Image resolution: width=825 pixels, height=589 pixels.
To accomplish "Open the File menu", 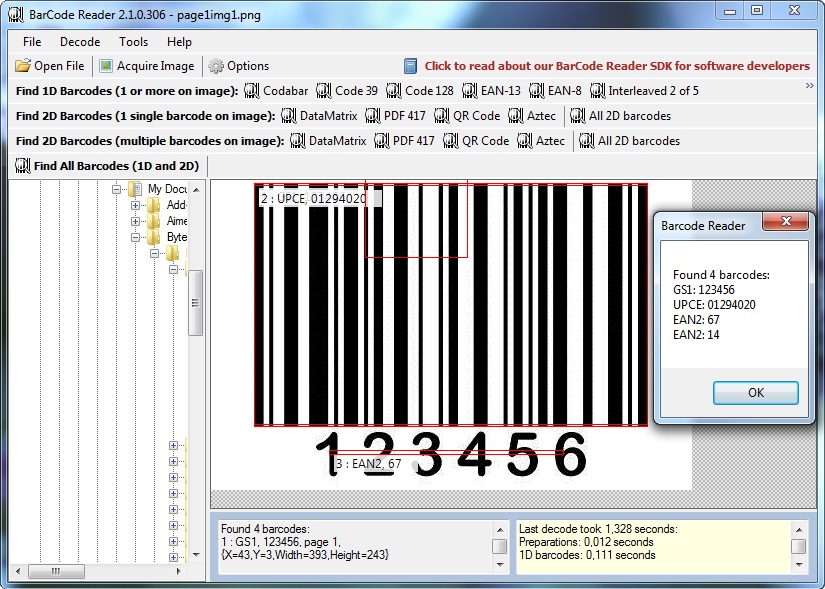I will click(x=32, y=42).
